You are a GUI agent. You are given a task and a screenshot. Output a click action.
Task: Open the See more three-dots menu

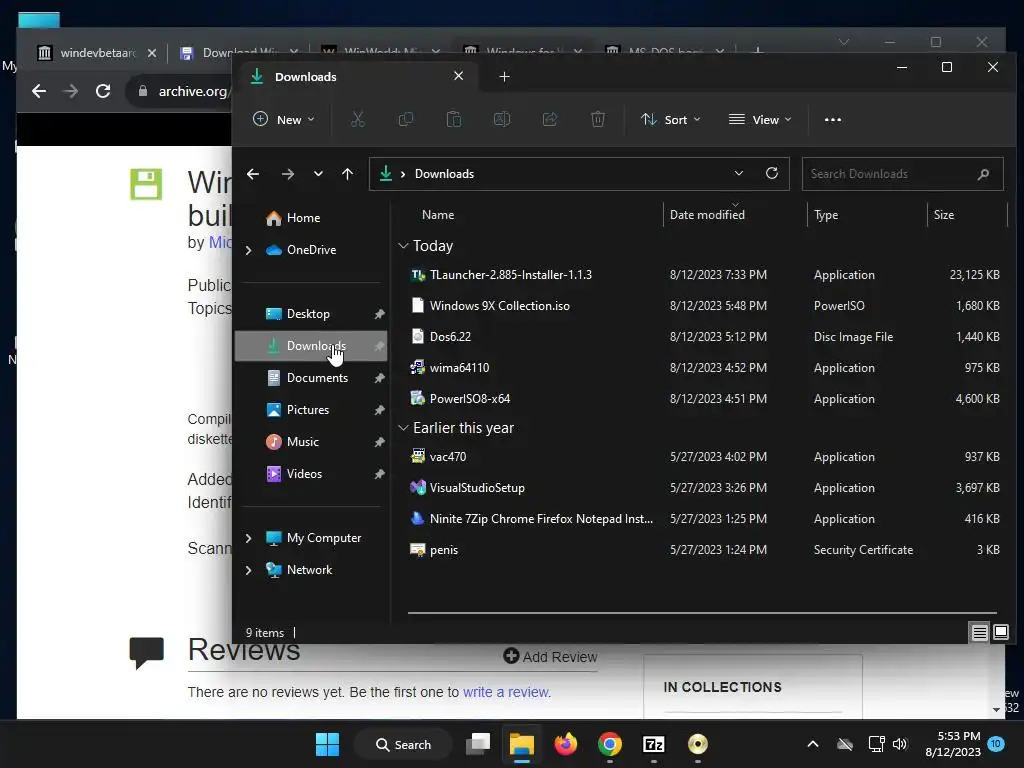833,120
